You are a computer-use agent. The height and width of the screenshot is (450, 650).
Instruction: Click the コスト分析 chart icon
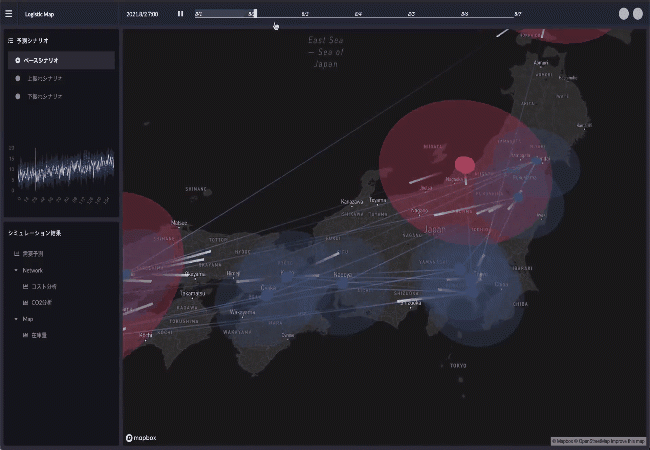[25, 286]
